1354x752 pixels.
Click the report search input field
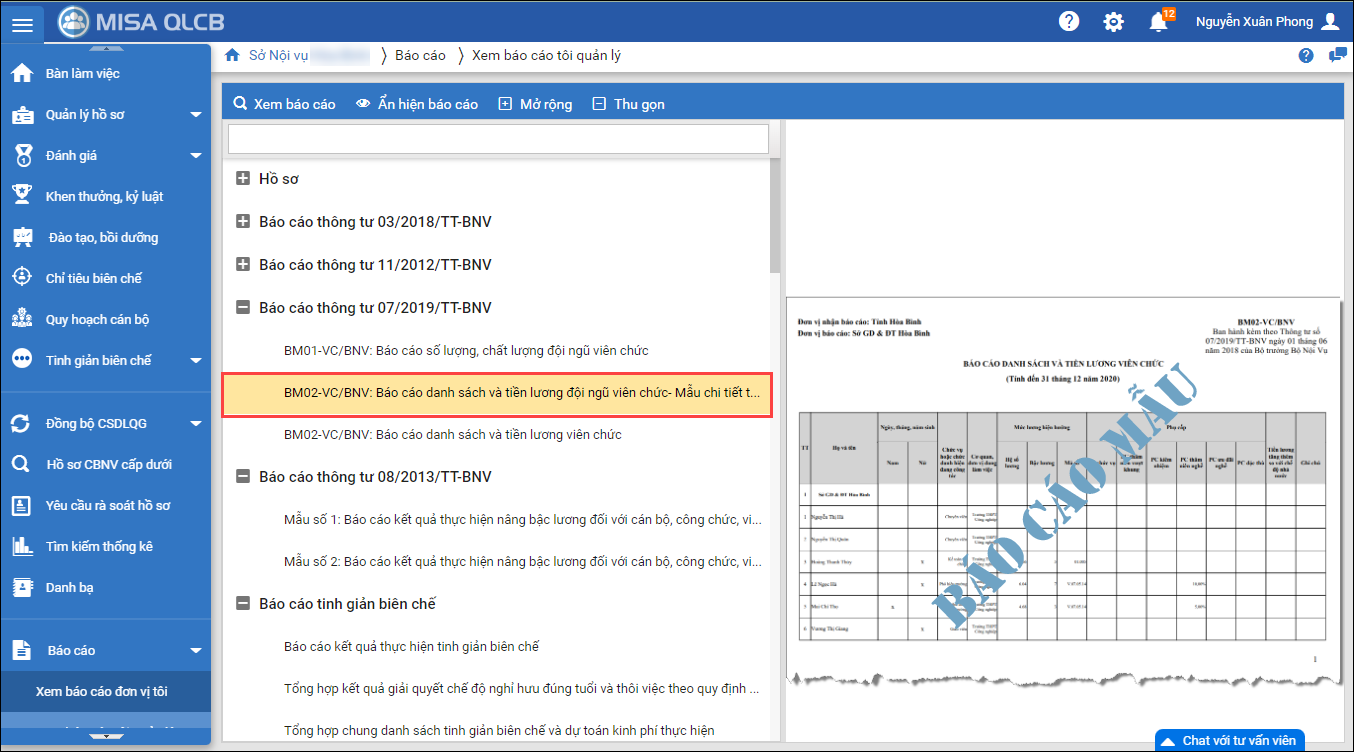tap(498, 139)
